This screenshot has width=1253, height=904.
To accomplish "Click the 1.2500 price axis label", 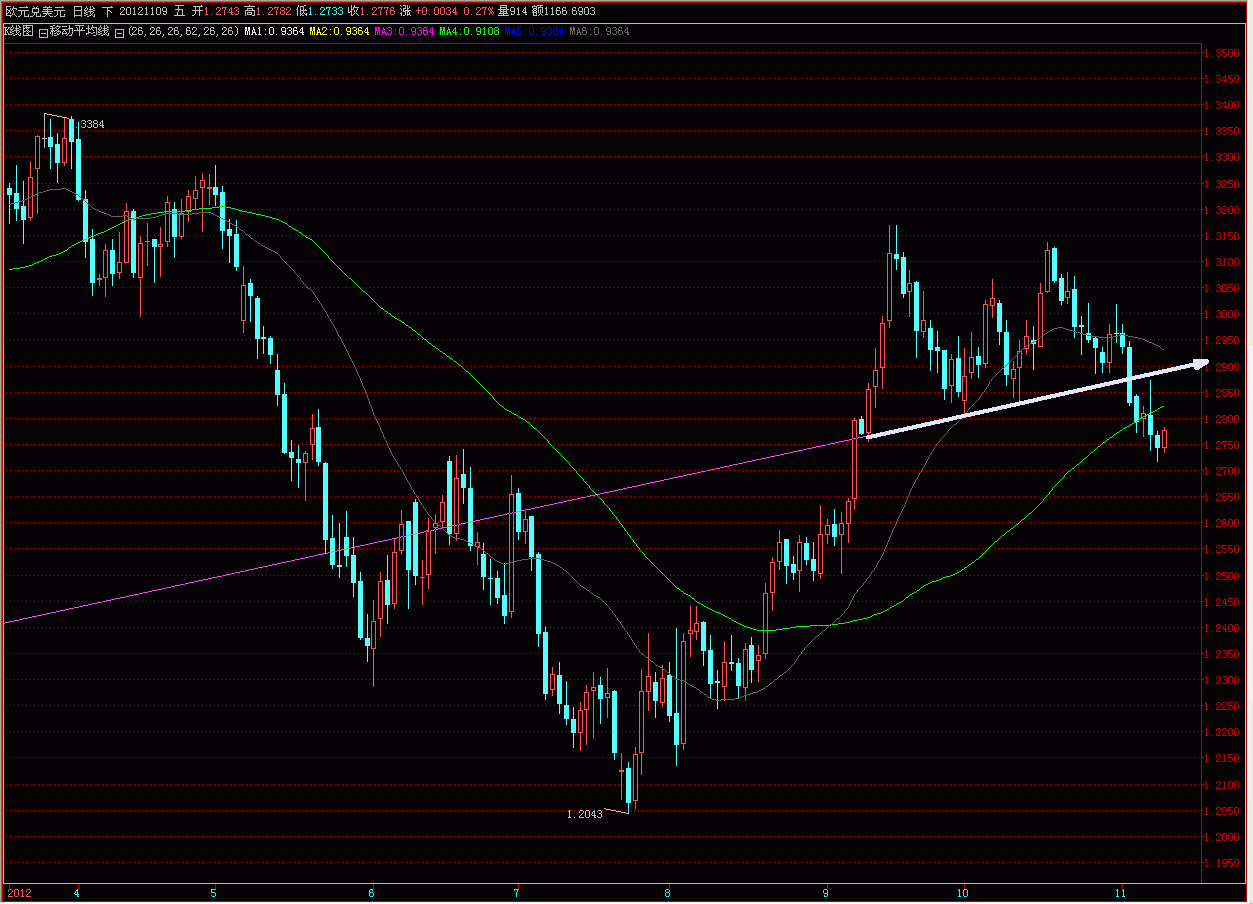I will pos(1224,576).
